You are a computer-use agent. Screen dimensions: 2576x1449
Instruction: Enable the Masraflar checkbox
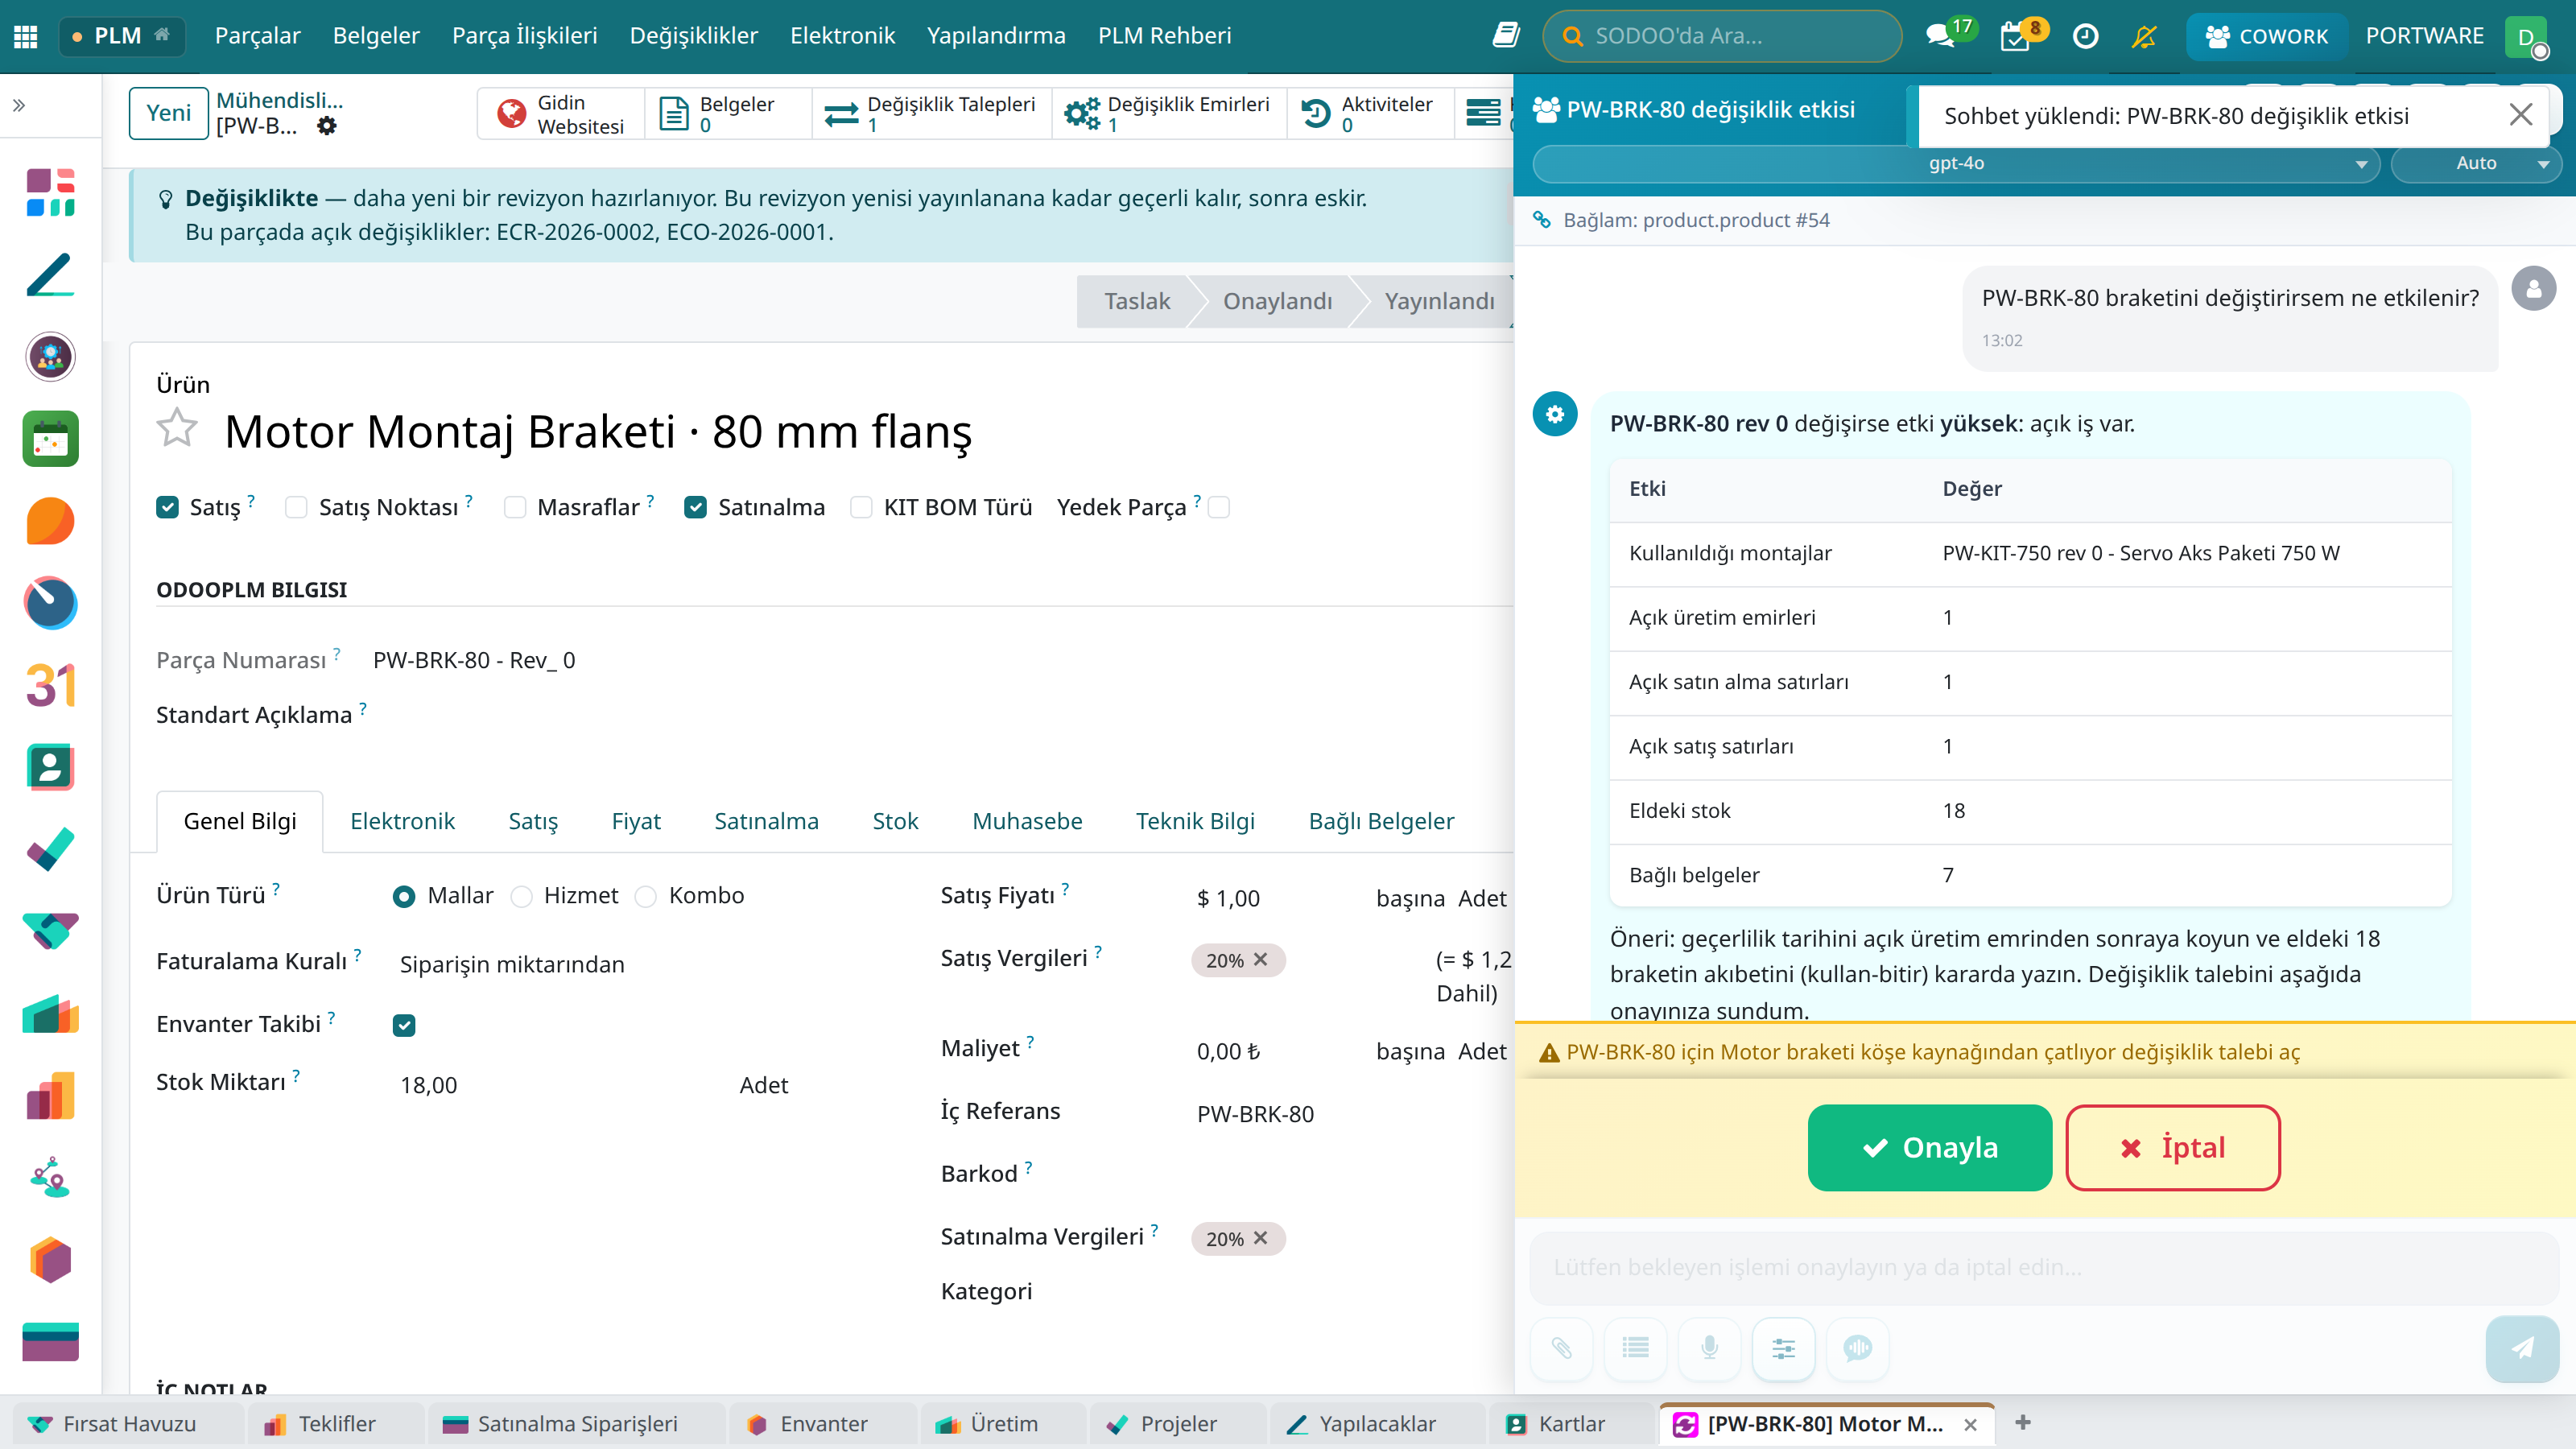point(515,507)
